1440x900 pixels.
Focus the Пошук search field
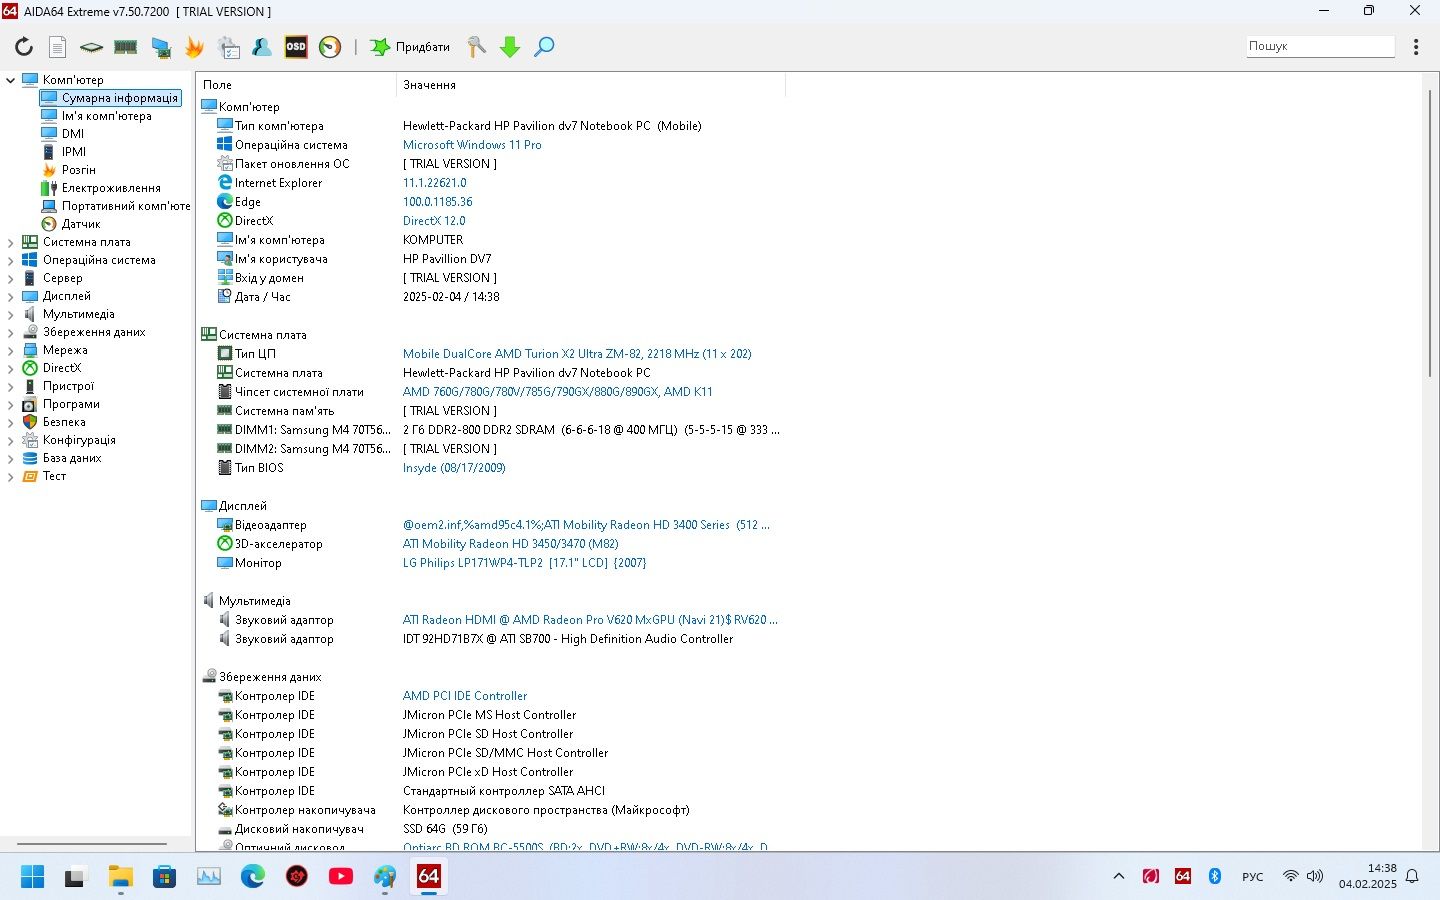tap(1320, 46)
